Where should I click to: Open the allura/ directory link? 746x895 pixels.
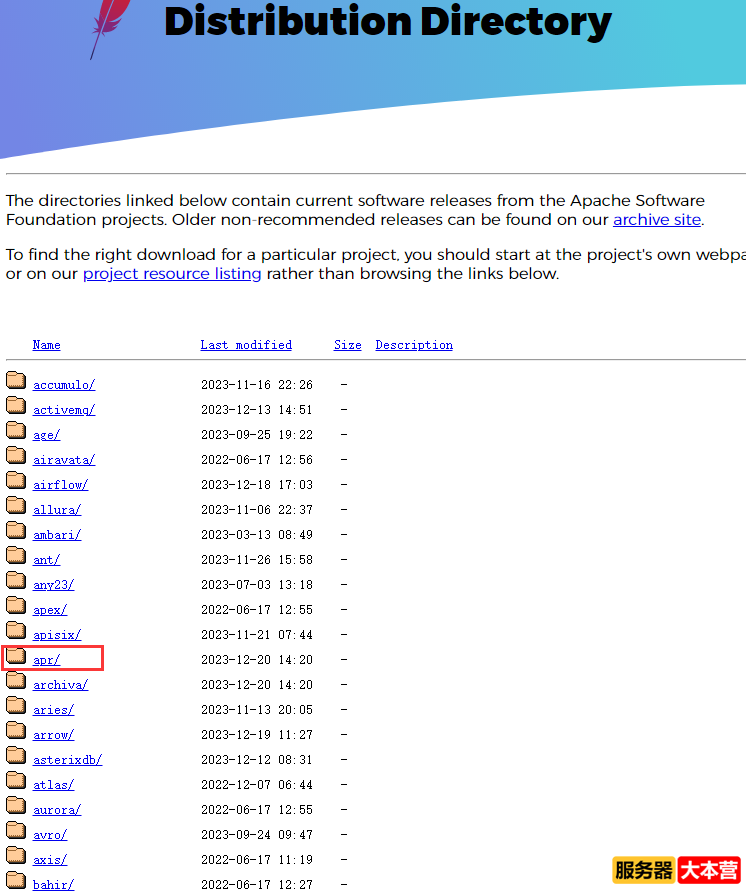pyautogui.click(x=57, y=510)
